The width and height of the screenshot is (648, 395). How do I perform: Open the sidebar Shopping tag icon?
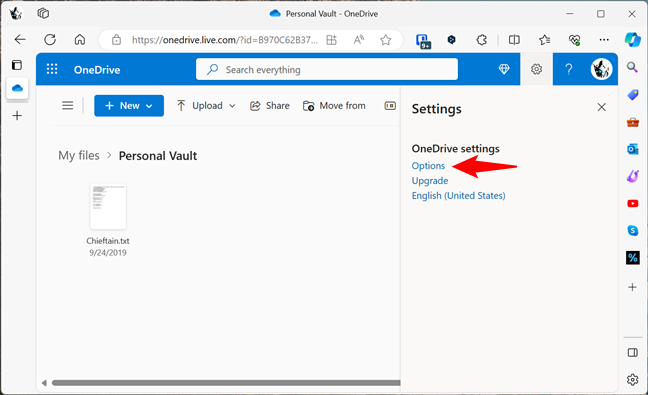[633, 95]
